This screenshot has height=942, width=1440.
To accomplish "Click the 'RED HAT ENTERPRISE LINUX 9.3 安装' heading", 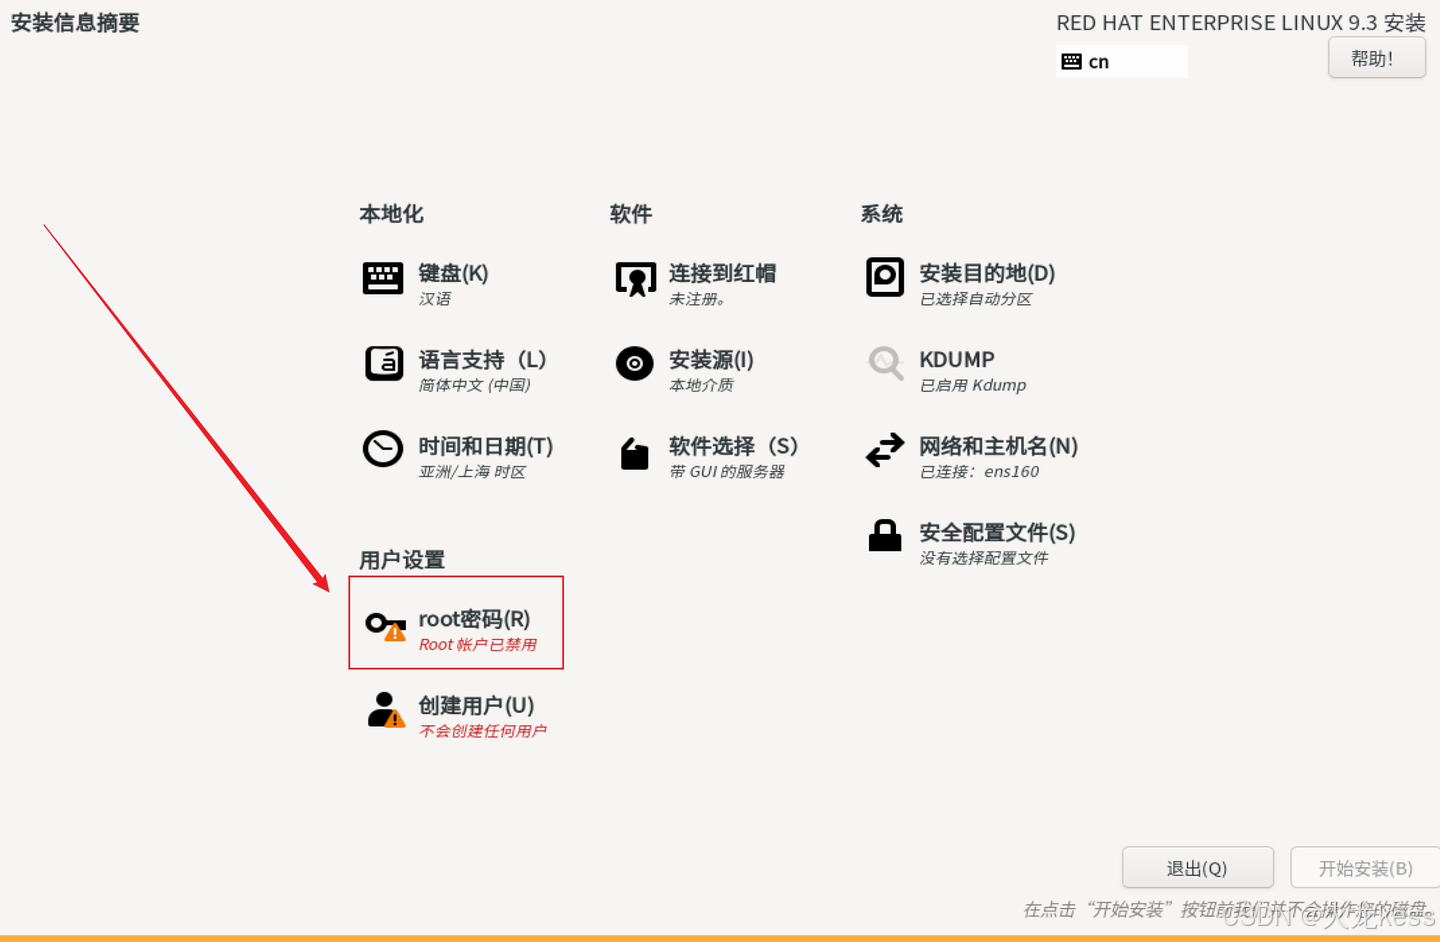I will click(x=1241, y=23).
